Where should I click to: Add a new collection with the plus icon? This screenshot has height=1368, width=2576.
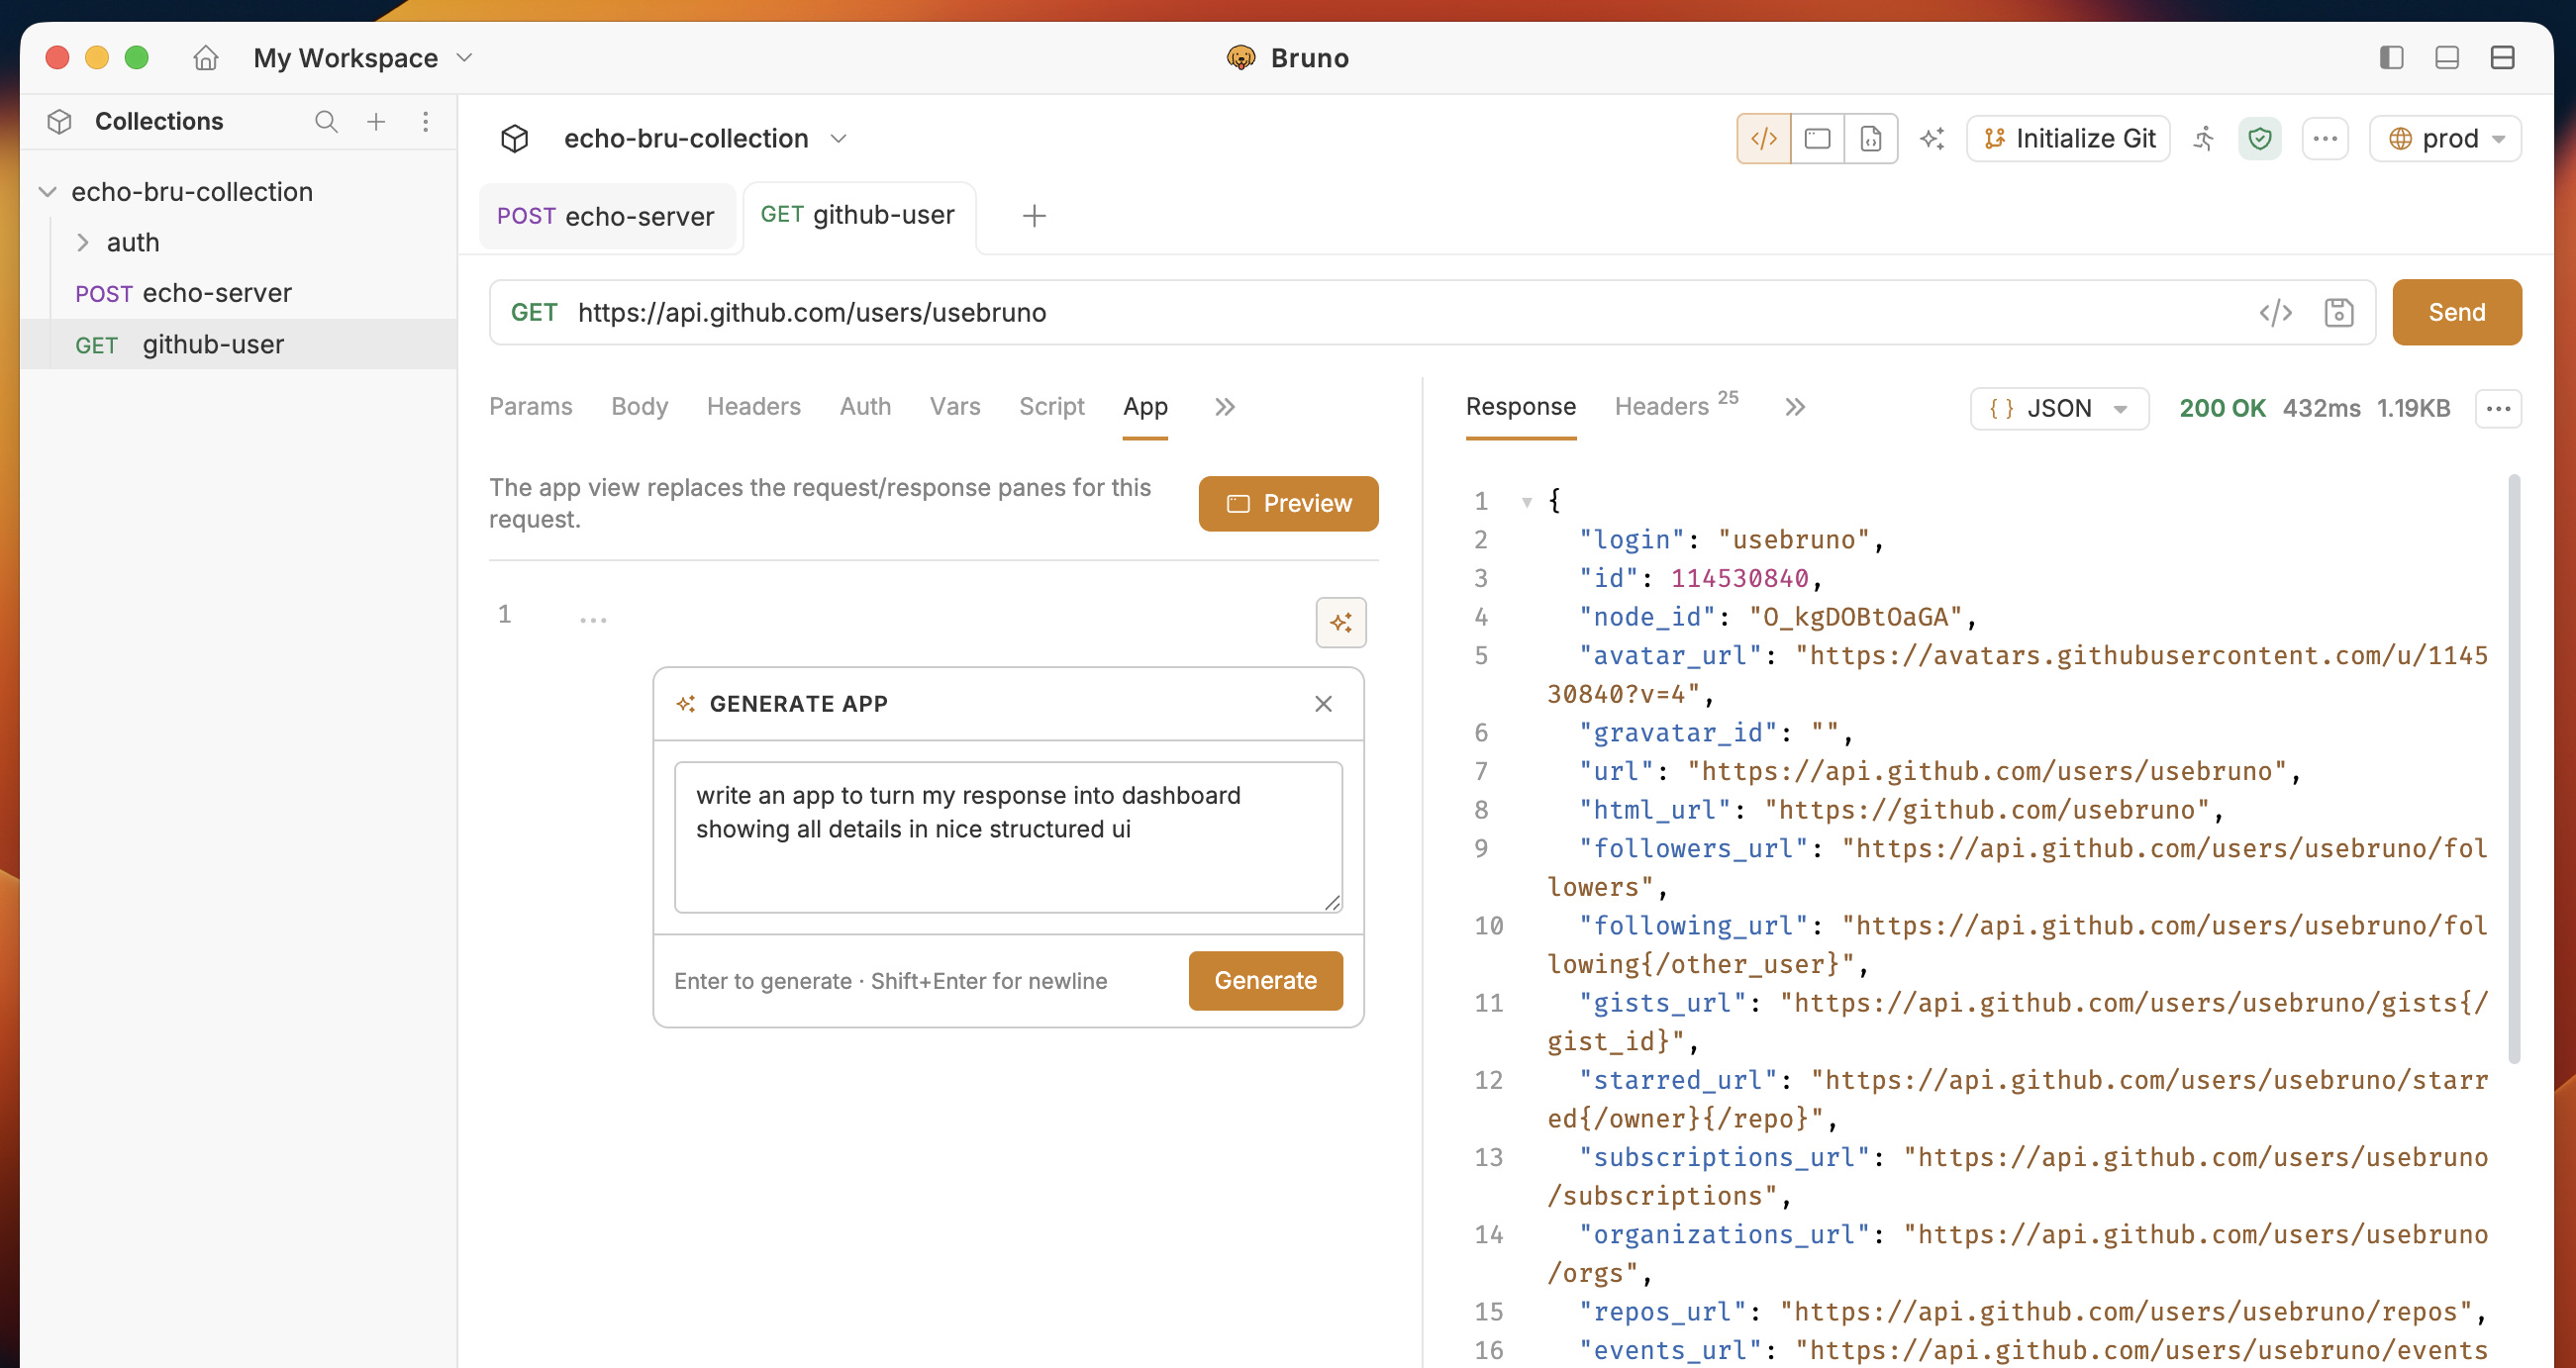[x=376, y=121]
